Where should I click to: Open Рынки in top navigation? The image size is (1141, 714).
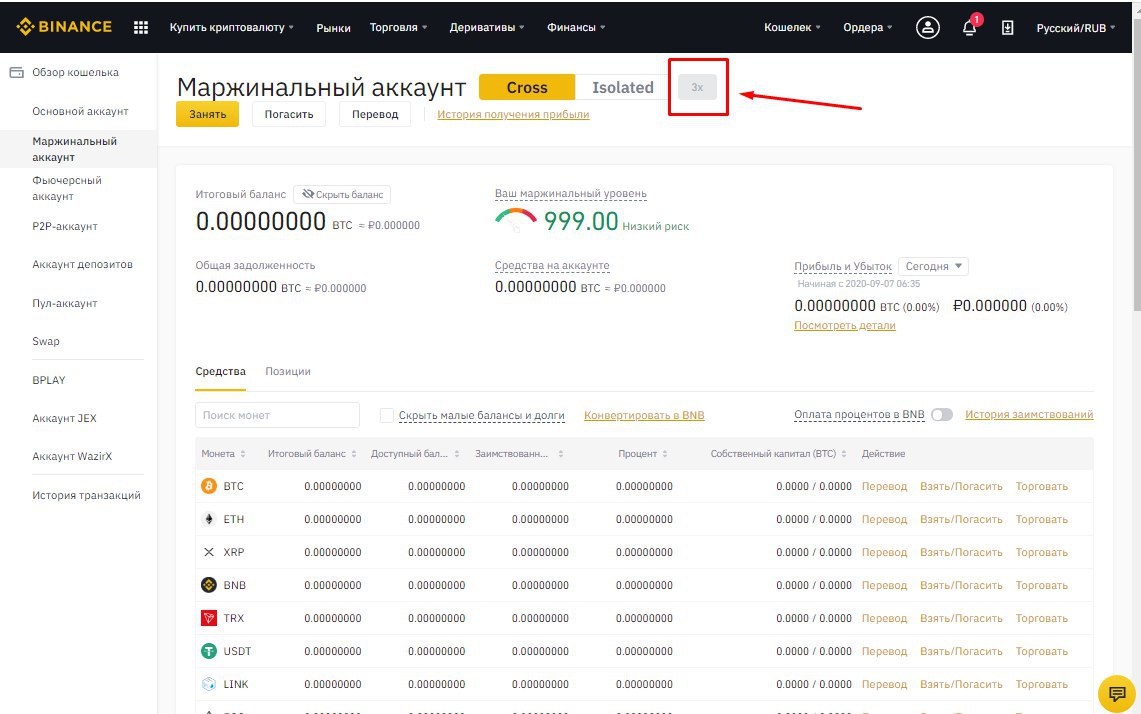point(333,28)
